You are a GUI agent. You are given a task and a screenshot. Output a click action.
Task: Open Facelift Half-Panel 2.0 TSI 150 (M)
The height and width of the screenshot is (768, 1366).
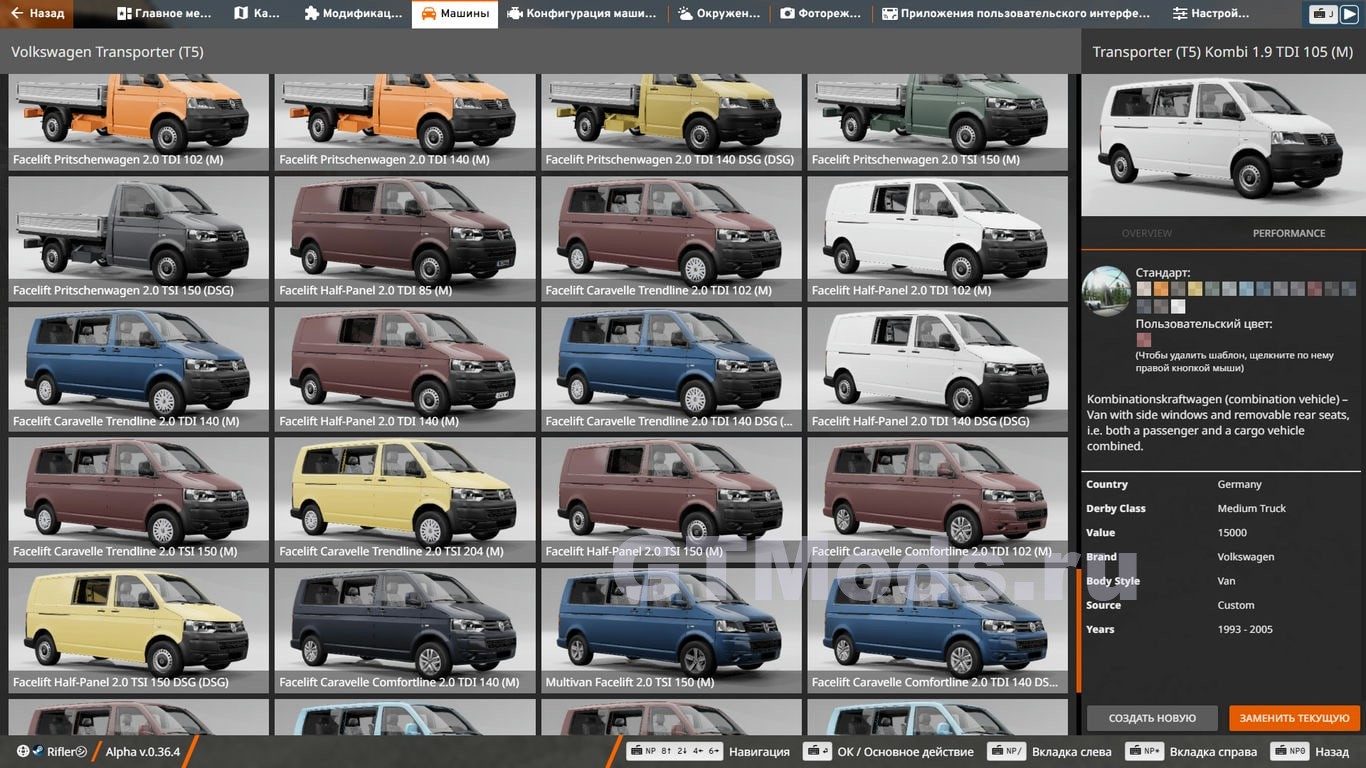671,500
